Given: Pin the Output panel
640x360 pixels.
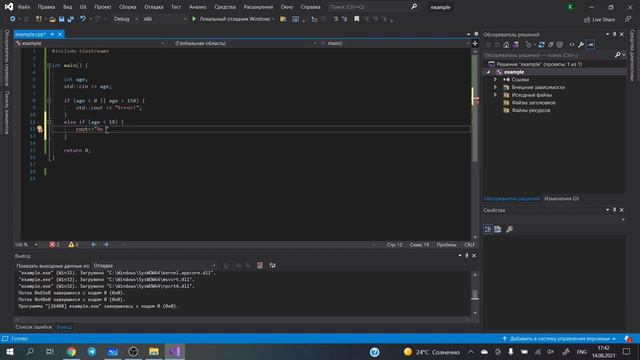Looking at the screenshot, I should 467,256.
